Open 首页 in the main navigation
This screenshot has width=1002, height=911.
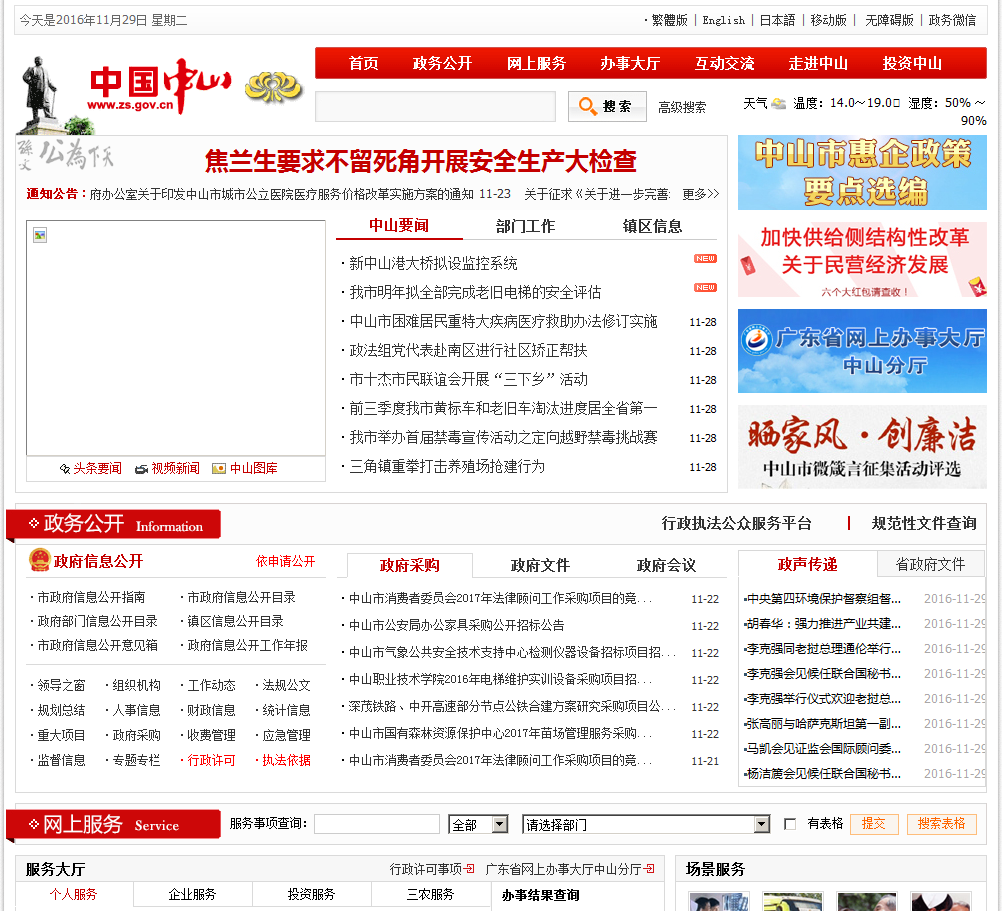tap(364, 63)
